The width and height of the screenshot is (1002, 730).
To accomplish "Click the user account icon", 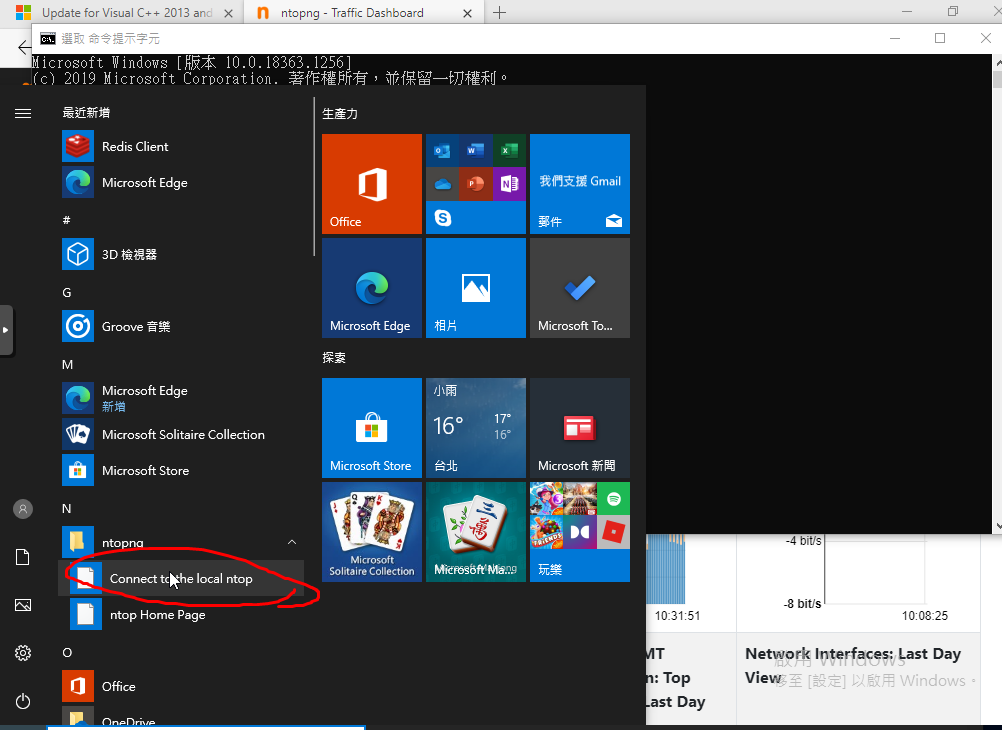I will pos(23,509).
